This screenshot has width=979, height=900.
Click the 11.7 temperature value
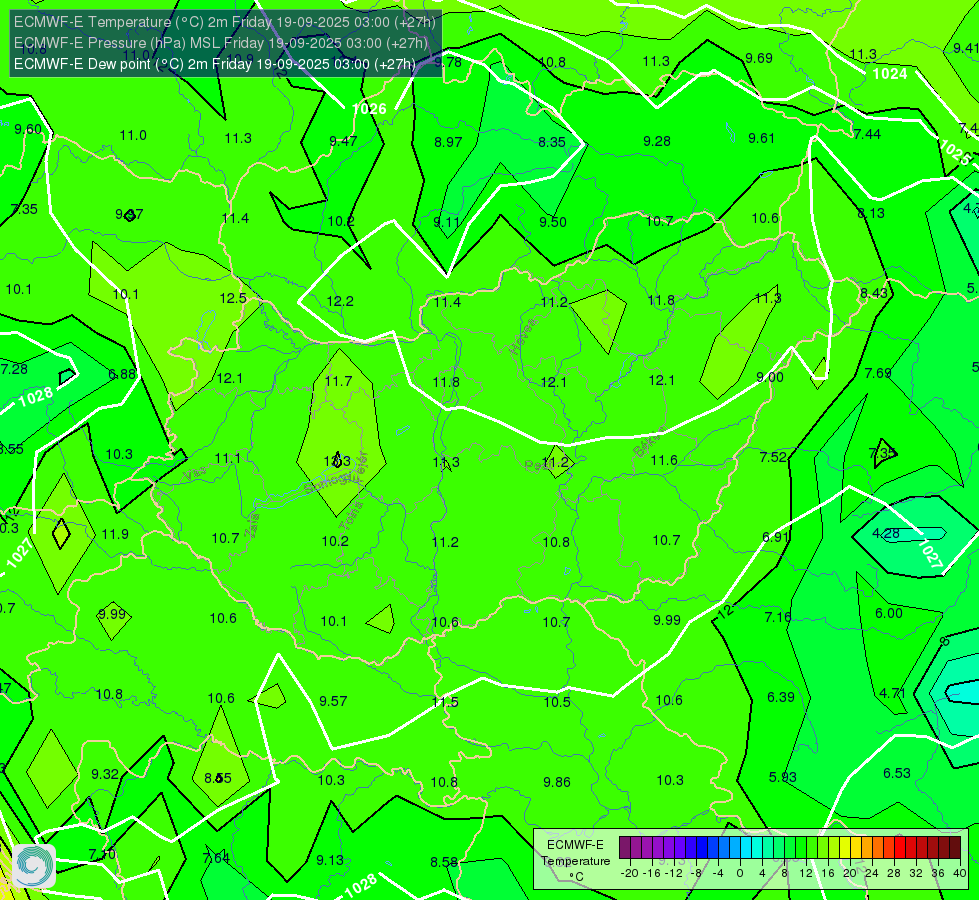pos(338,381)
